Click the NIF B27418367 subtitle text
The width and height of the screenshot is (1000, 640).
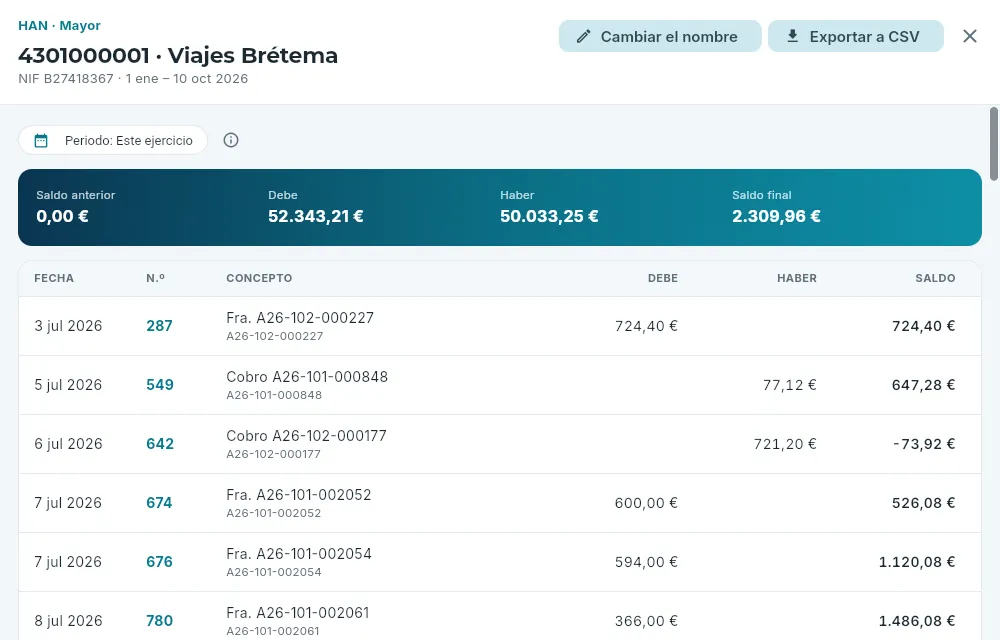click(66, 78)
